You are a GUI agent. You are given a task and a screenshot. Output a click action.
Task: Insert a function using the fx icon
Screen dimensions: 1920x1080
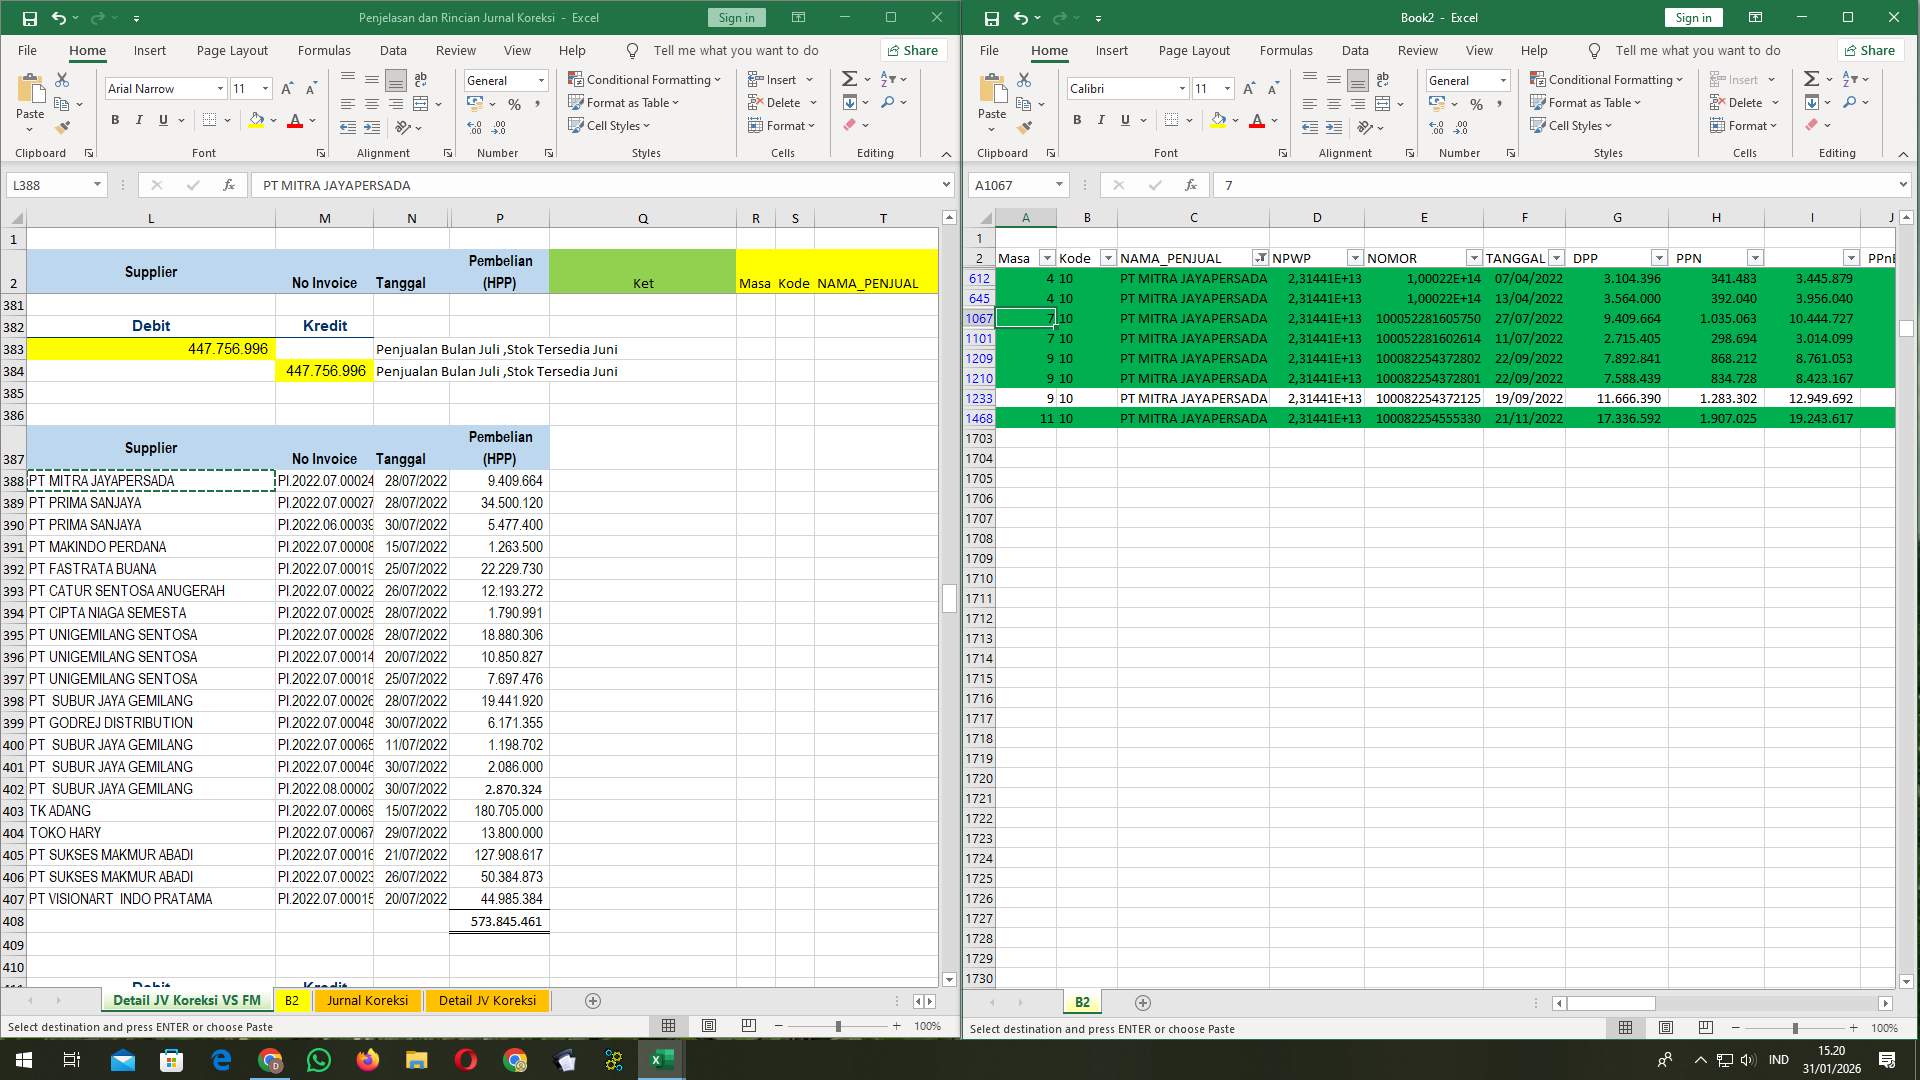228,185
